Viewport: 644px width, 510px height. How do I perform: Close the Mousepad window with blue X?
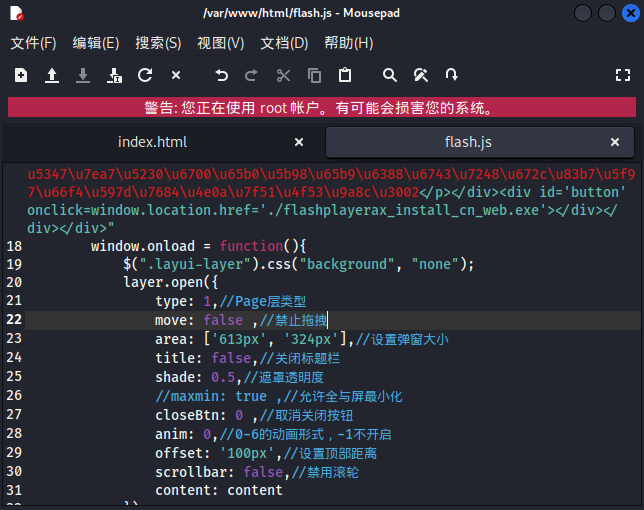631,13
